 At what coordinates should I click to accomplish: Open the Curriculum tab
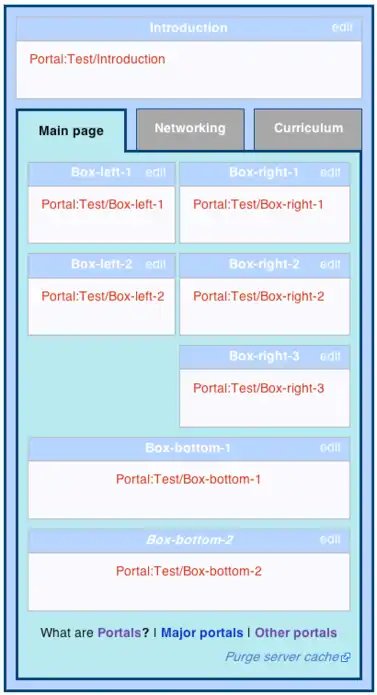tap(308, 129)
